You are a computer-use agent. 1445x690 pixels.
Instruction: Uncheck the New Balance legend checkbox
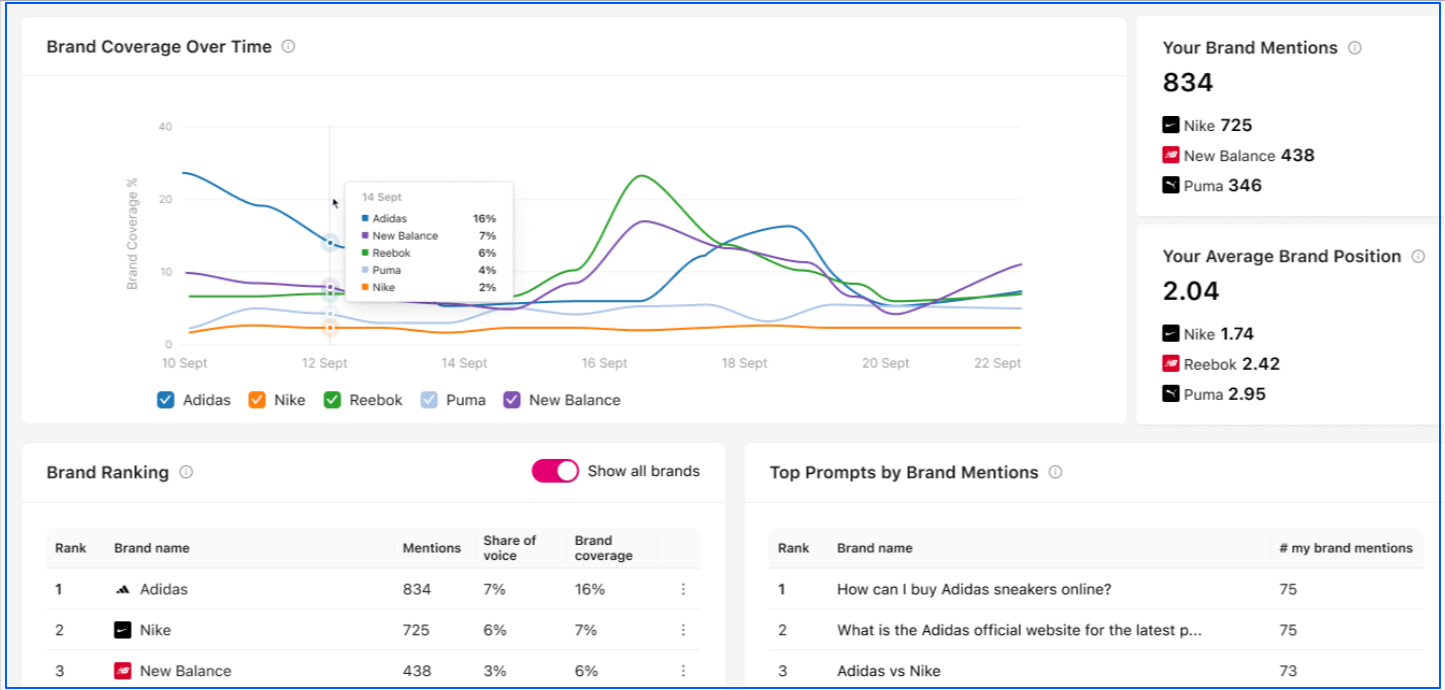(x=512, y=400)
